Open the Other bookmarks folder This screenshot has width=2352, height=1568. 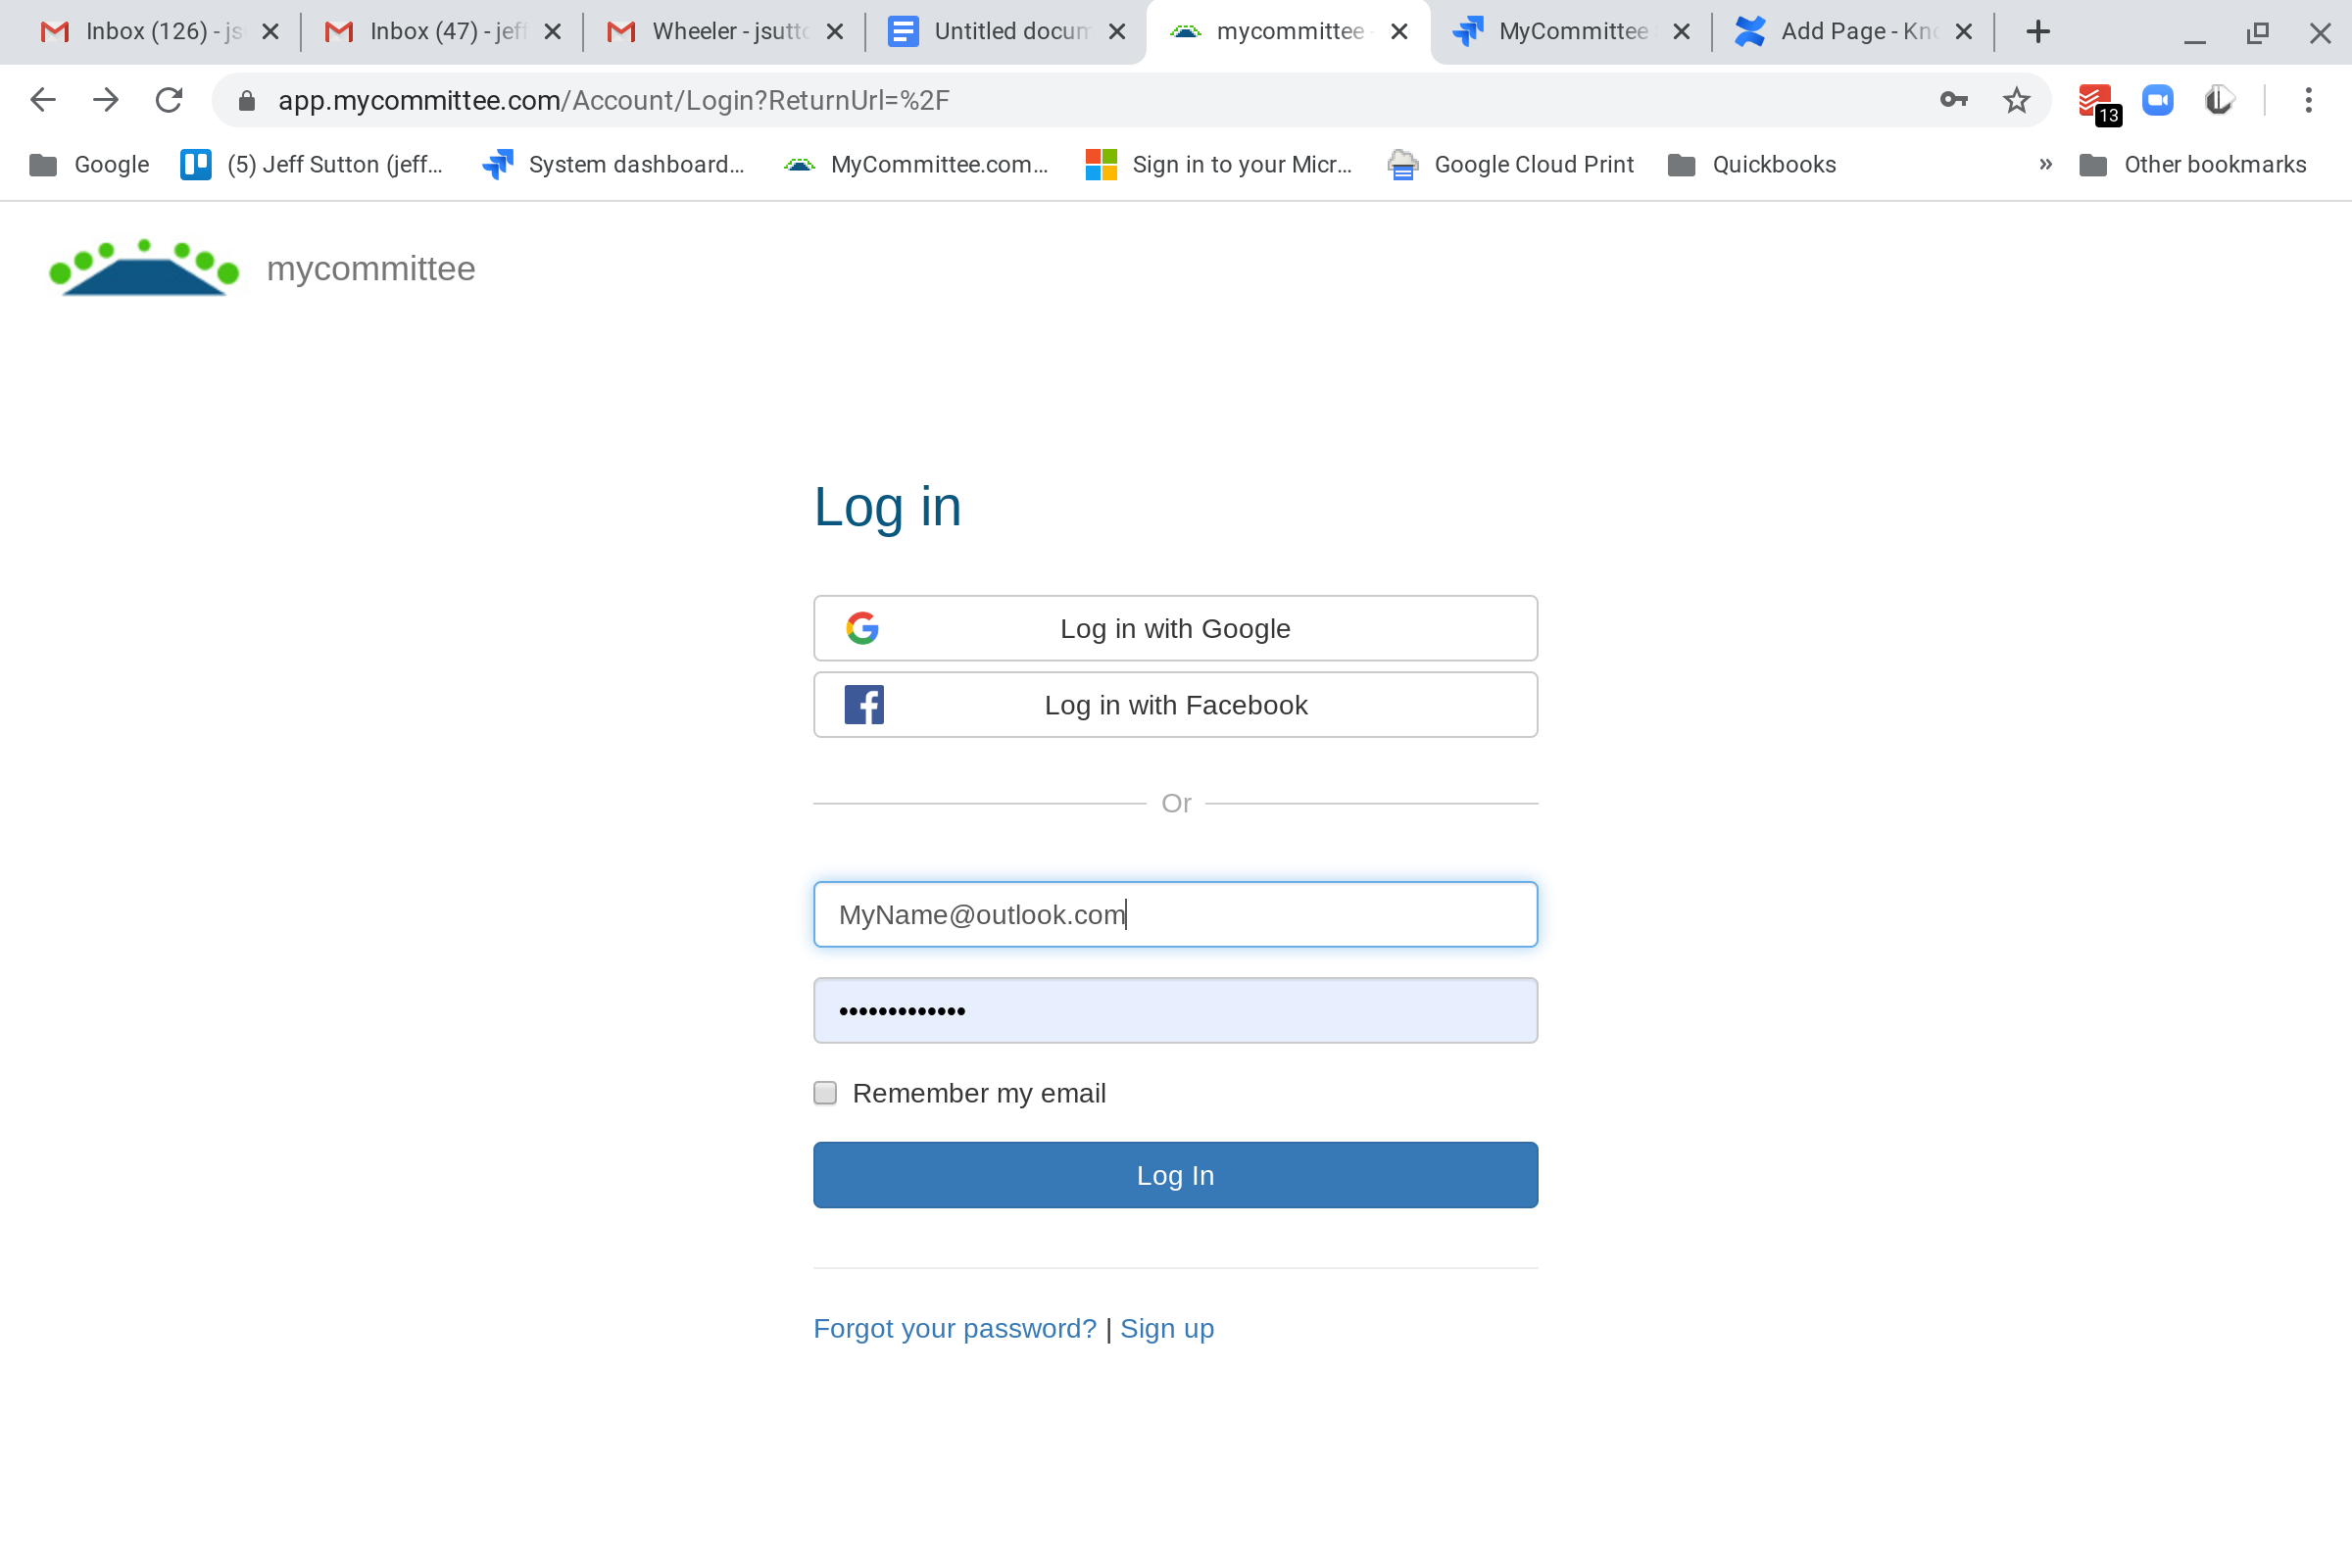click(2193, 164)
